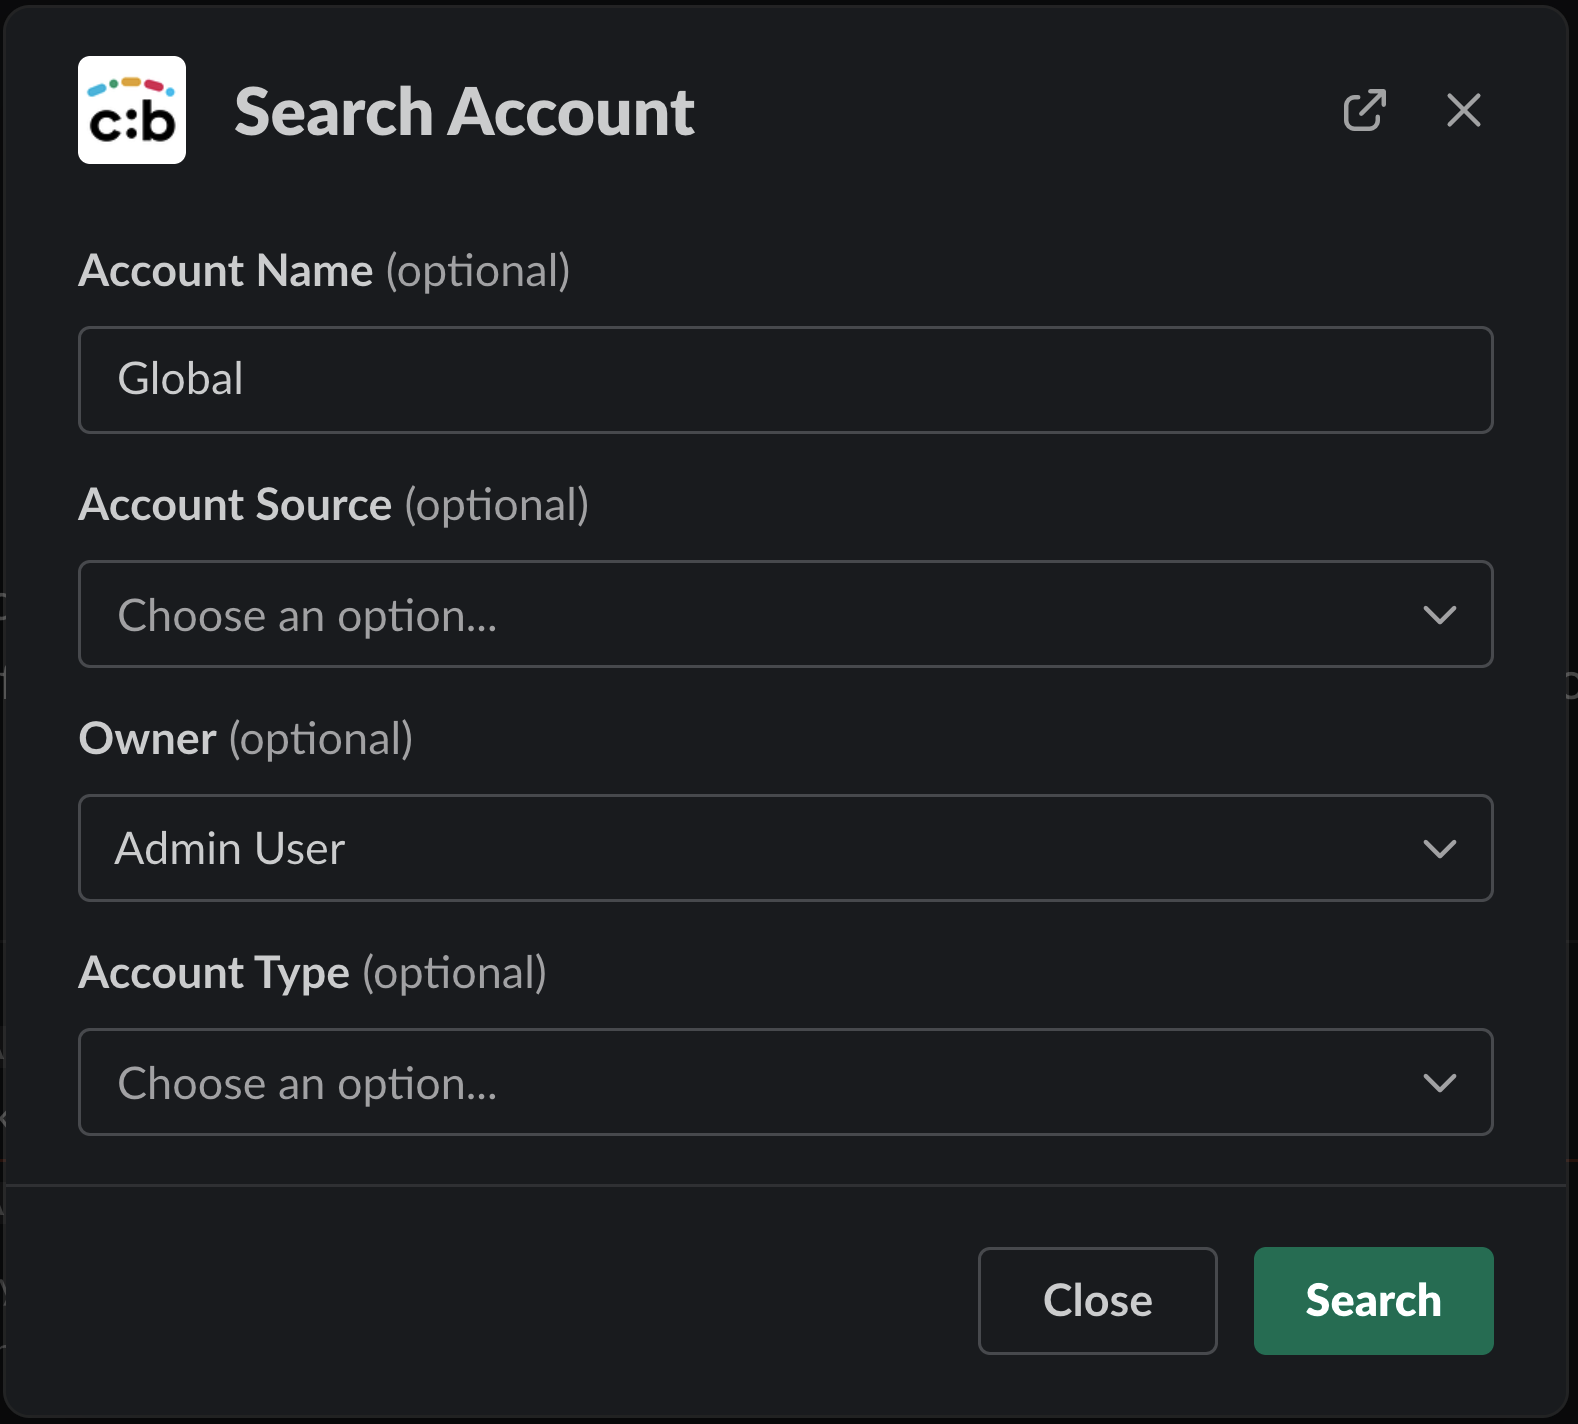Click the c:b app logo icon
The image size is (1578, 1424).
132,110
